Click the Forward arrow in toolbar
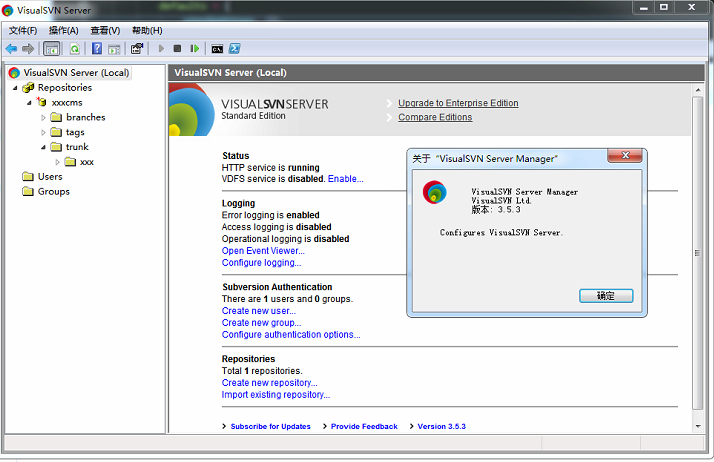 pos(28,49)
